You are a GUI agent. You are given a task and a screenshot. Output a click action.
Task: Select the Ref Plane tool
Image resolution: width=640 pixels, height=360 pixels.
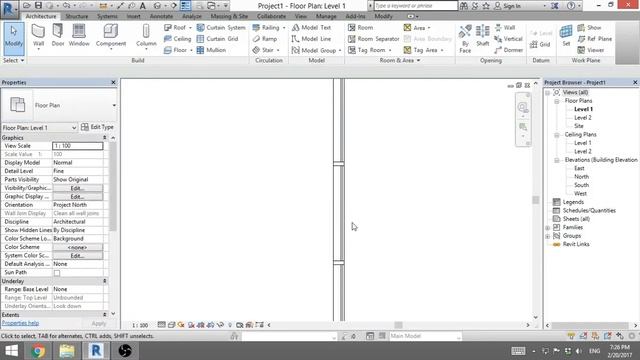(x=594, y=39)
